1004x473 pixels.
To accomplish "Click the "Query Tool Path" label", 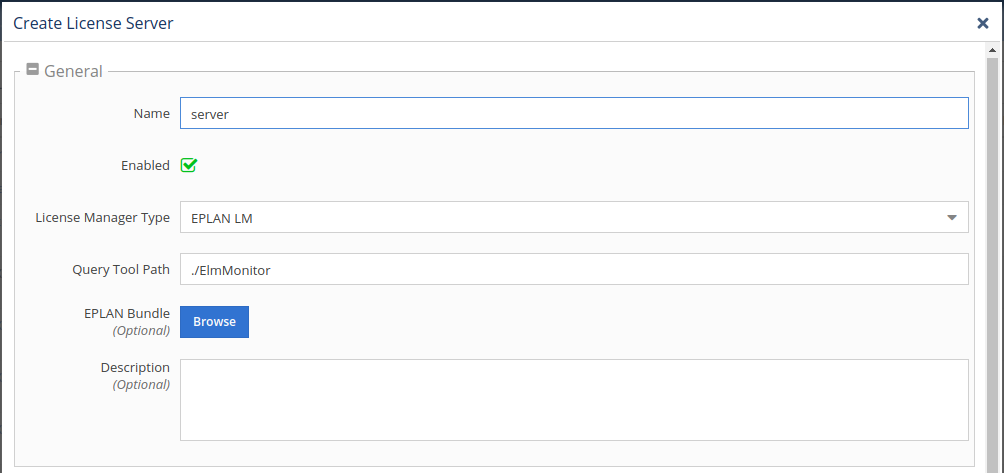I will coord(121,269).
